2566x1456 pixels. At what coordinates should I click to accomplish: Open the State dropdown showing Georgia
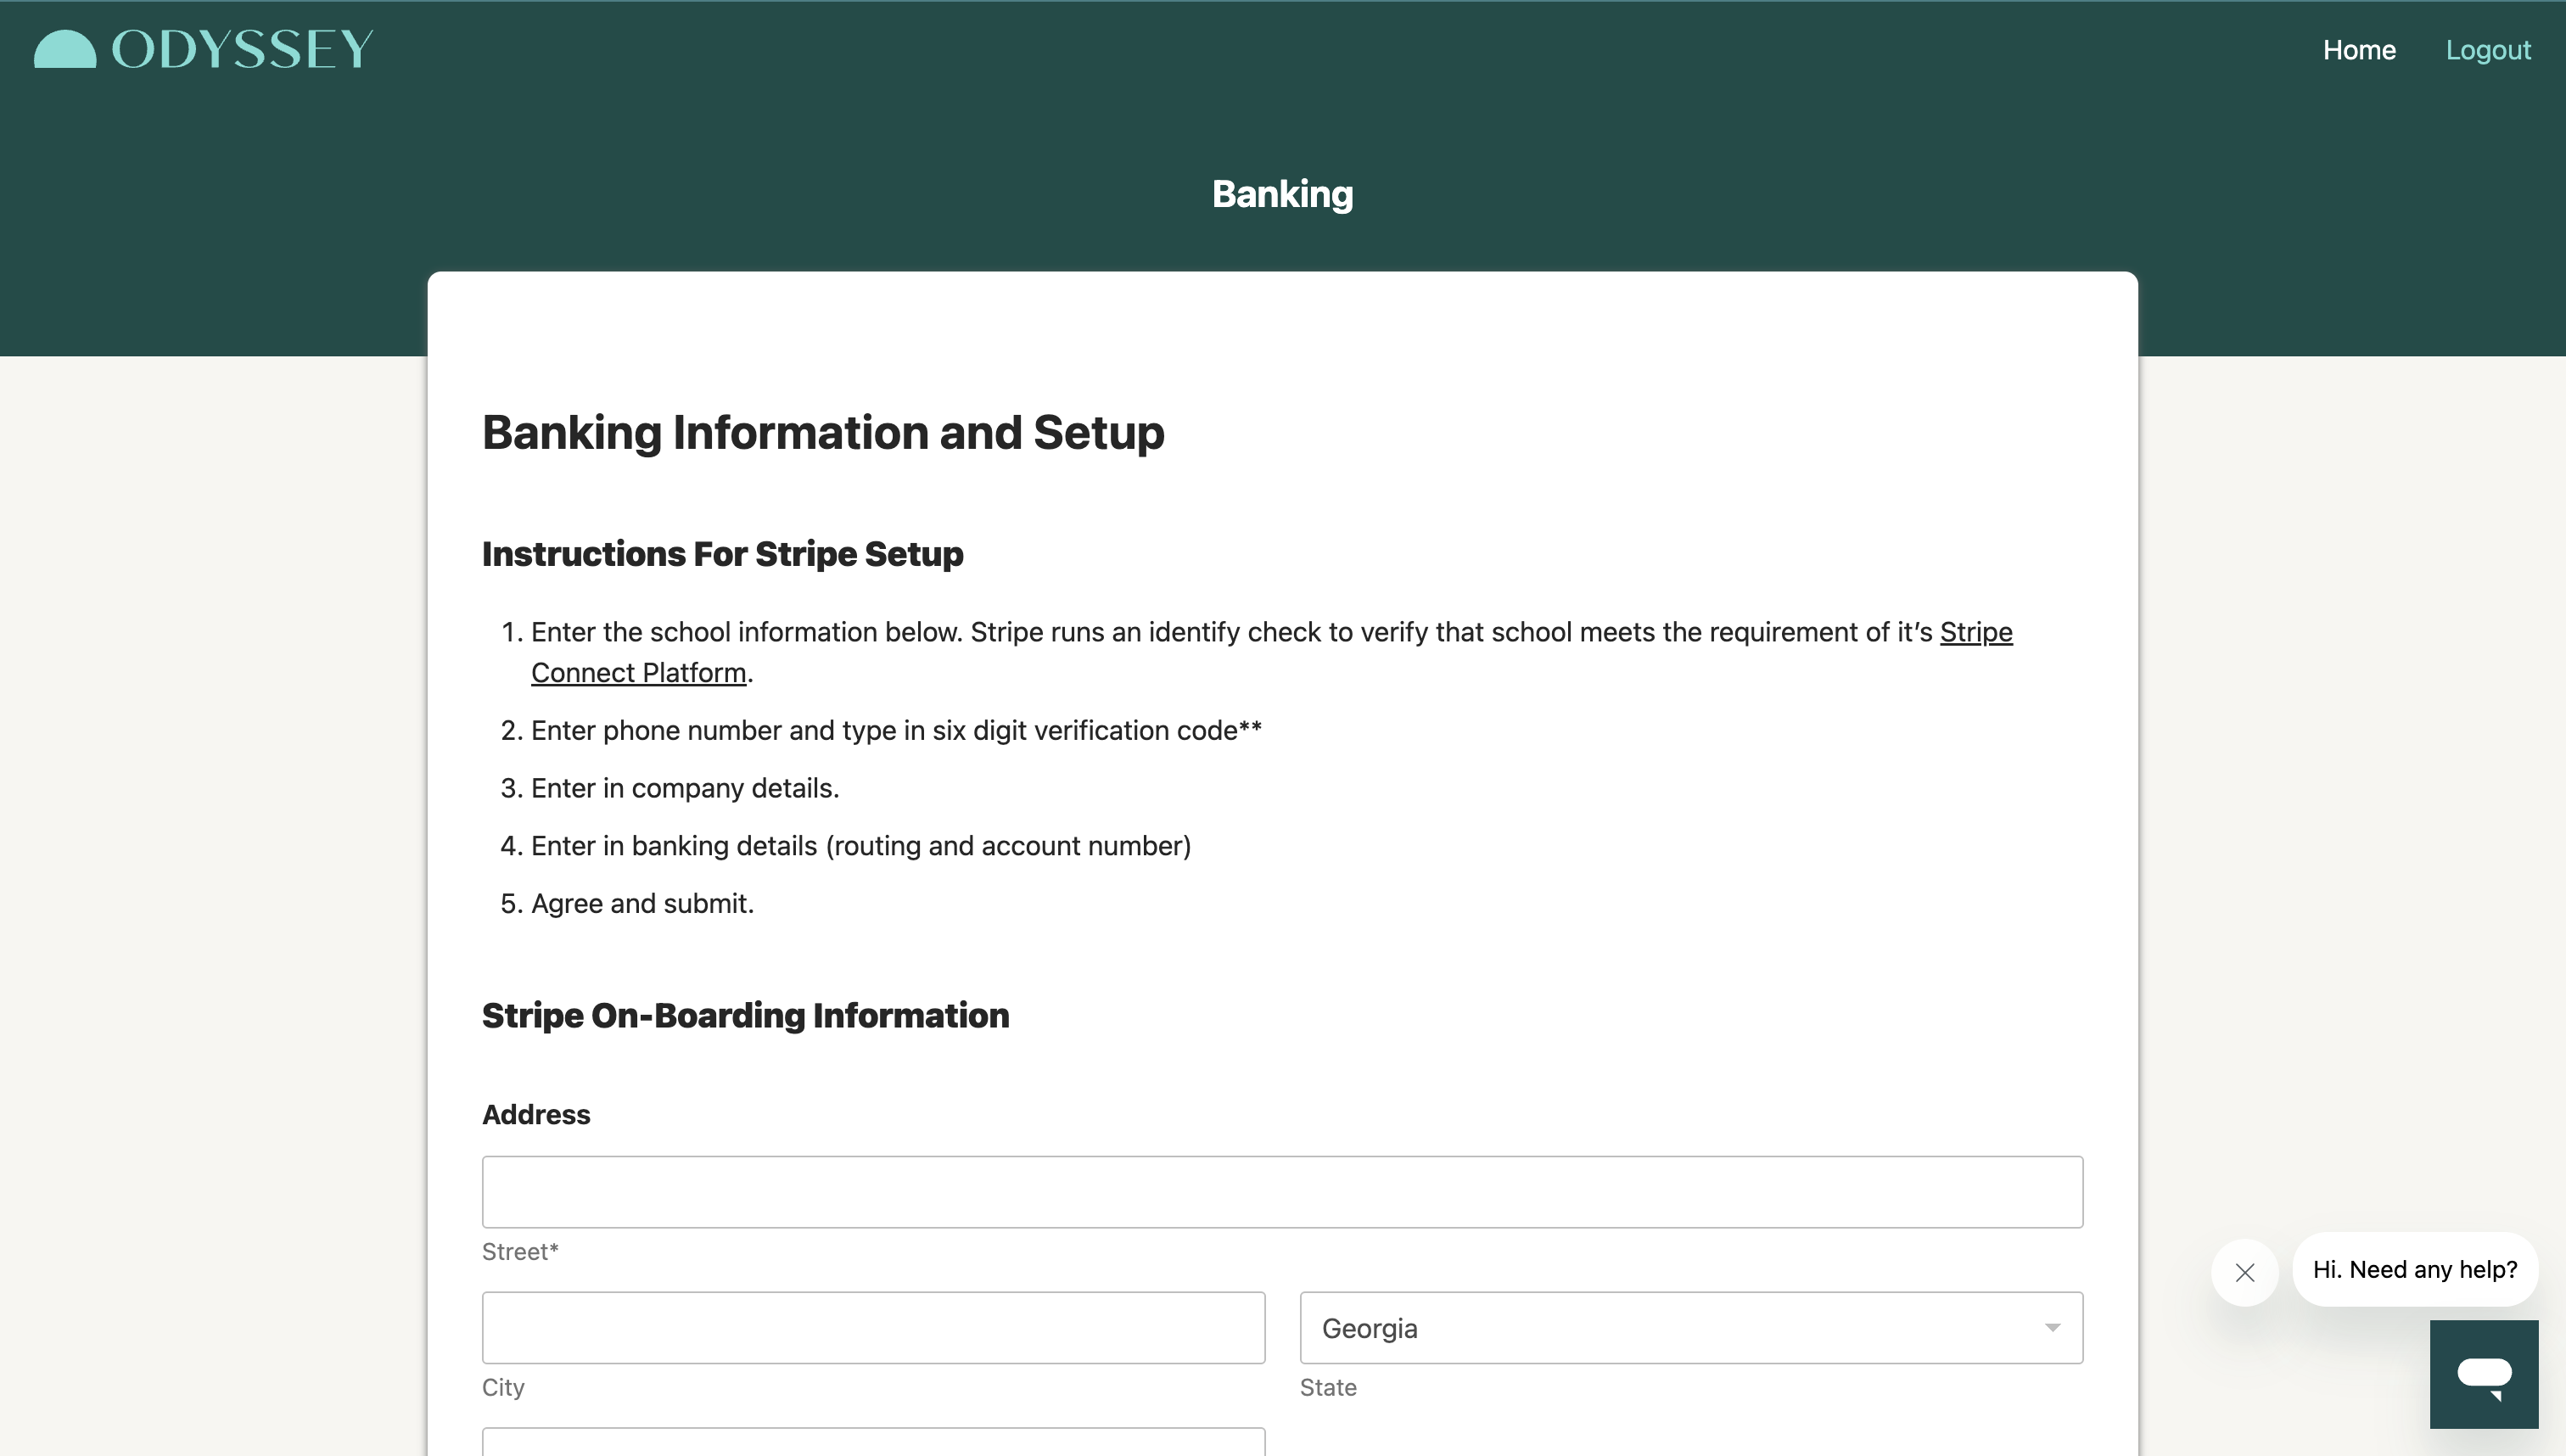click(x=1691, y=1328)
